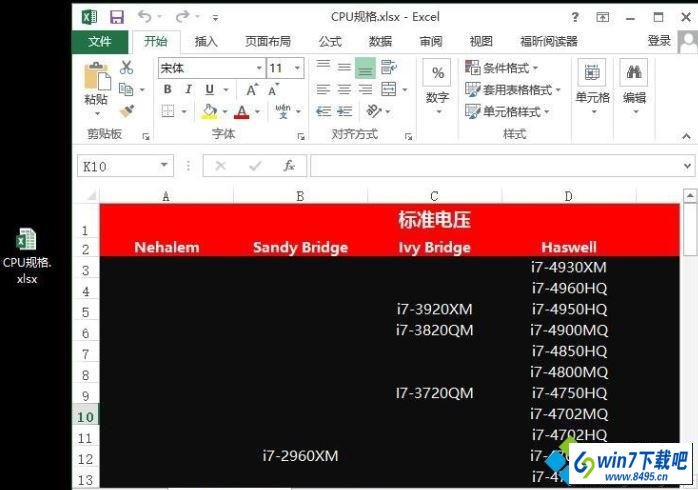Select cell containing i7-3920XM
Image resolution: width=698 pixels, height=490 pixels.
pos(434,309)
